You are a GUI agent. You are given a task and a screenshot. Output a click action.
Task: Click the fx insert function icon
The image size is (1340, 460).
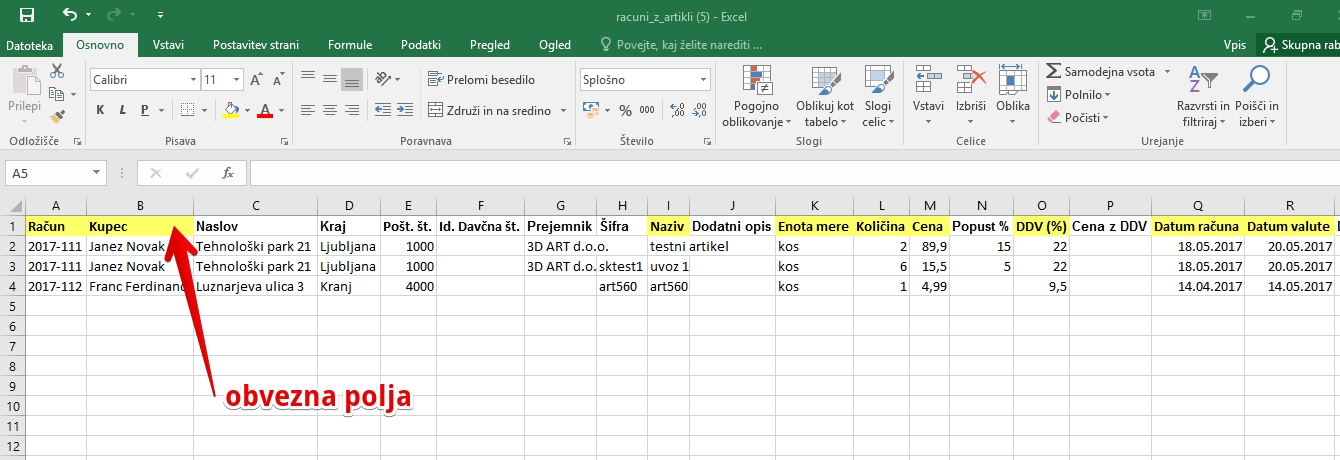[228, 173]
